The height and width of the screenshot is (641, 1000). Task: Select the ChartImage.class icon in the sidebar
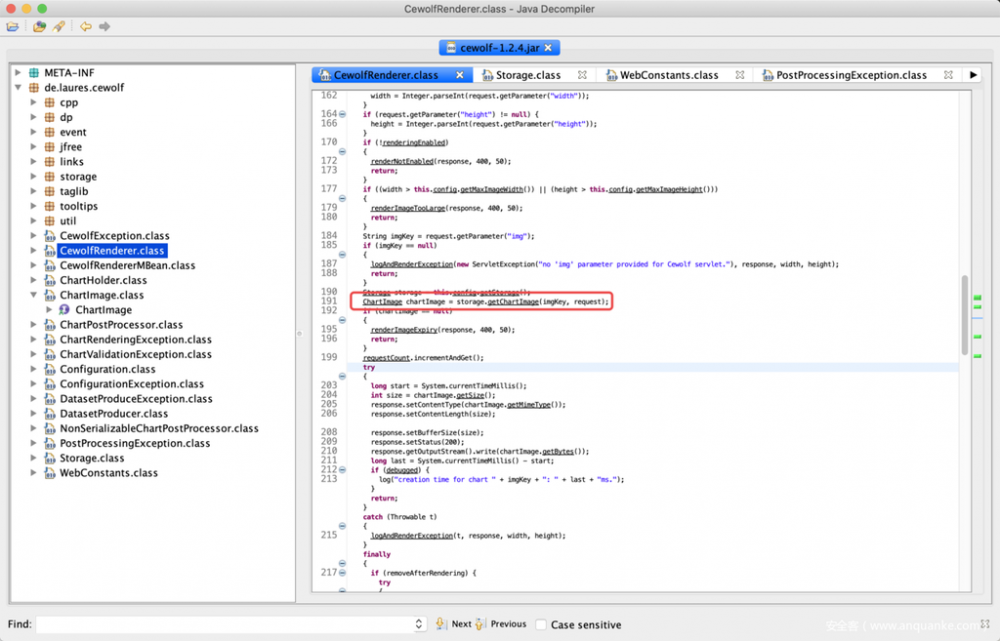tap(49, 295)
